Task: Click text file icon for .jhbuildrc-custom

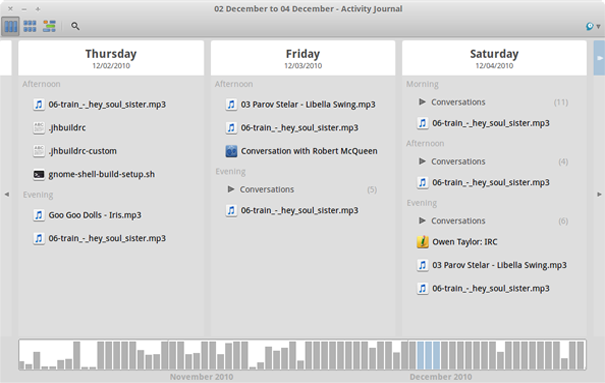Action: (x=39, y=151)
